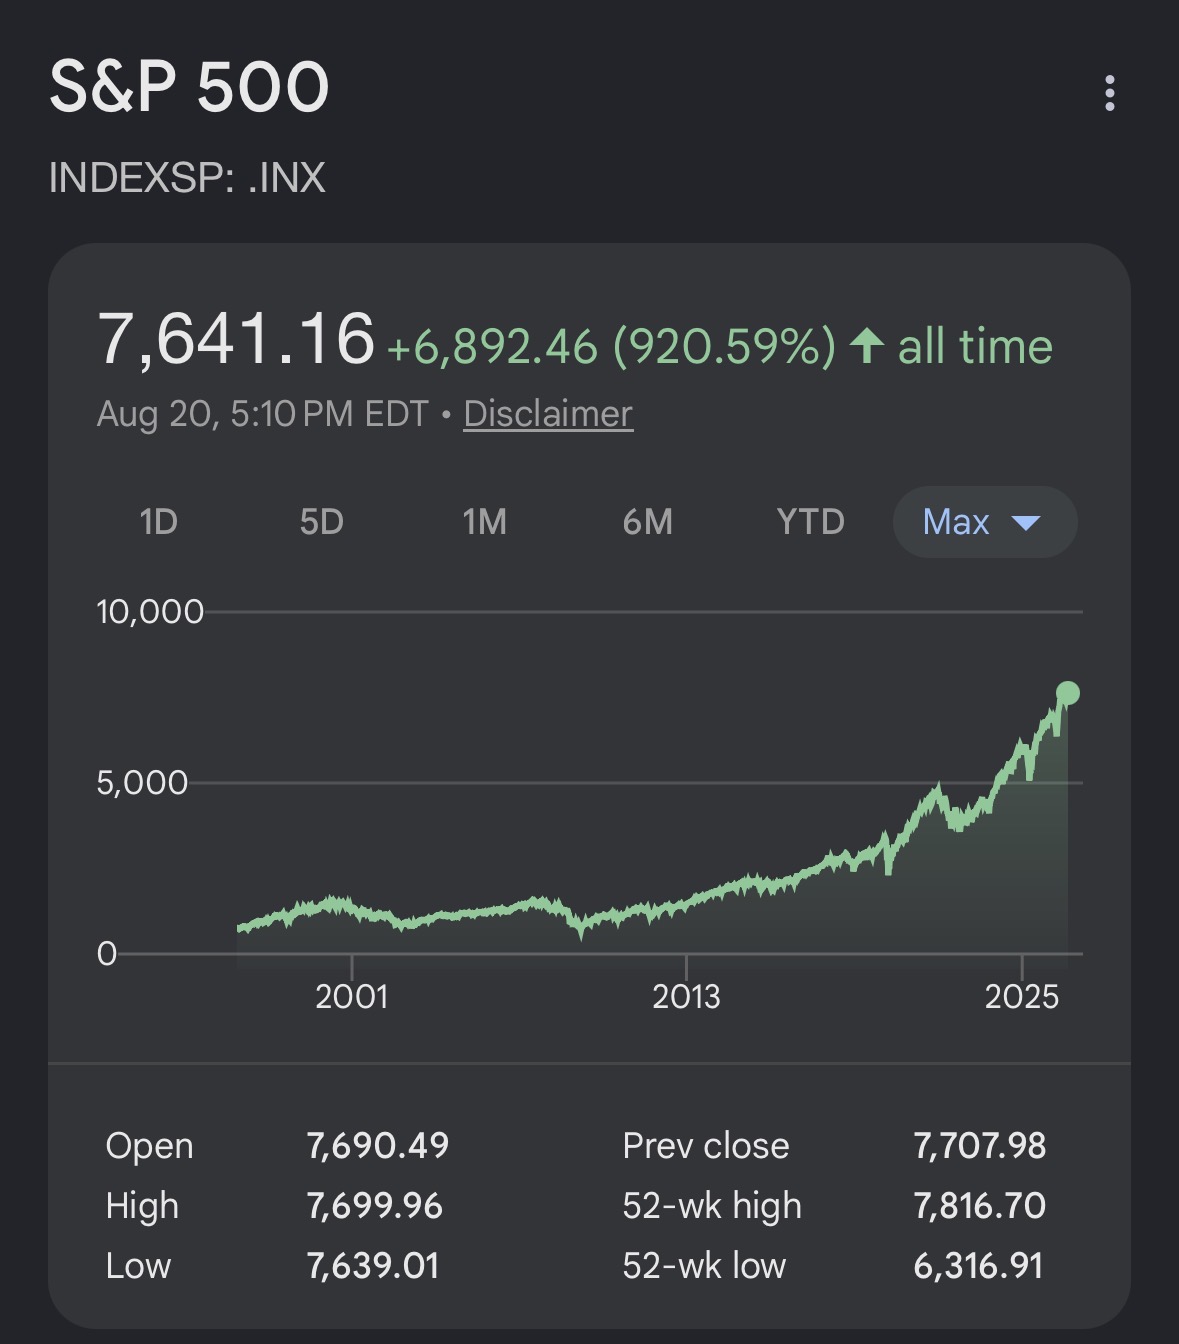Click the Prev close value 7,707.98
1179x1344 pixels.
[x=979, y=1146]
